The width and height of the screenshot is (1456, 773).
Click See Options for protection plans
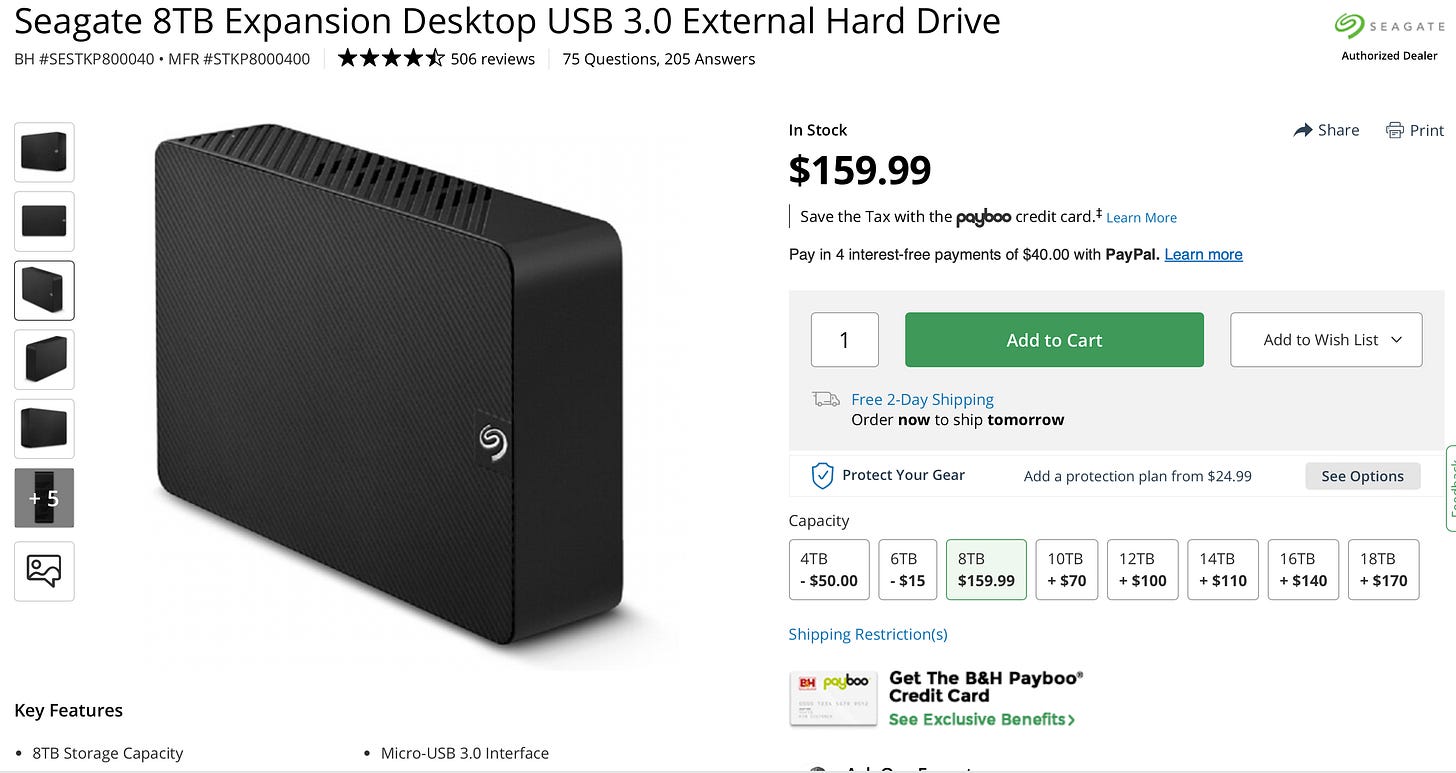coord(1362,476)
